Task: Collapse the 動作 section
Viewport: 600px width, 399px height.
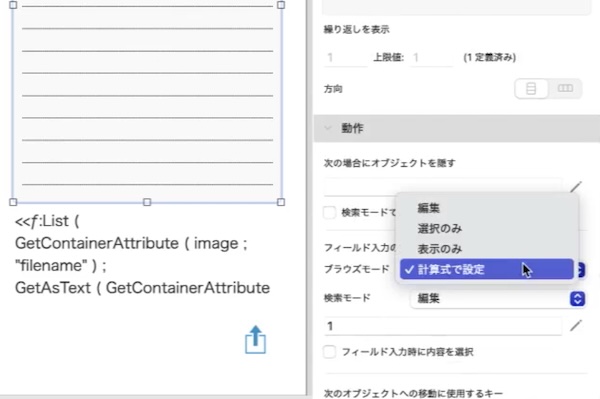Action: (328, 128)
